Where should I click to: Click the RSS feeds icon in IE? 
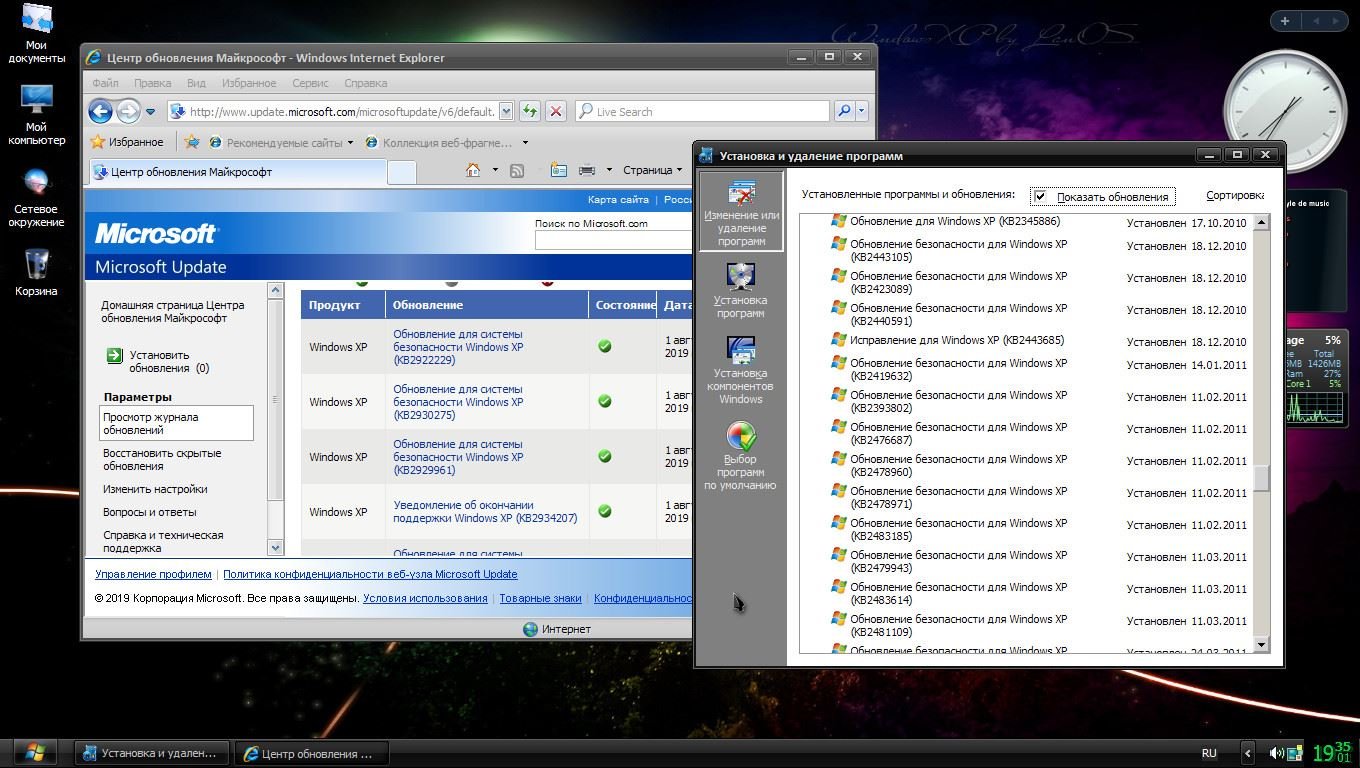[x=517, y=170]
